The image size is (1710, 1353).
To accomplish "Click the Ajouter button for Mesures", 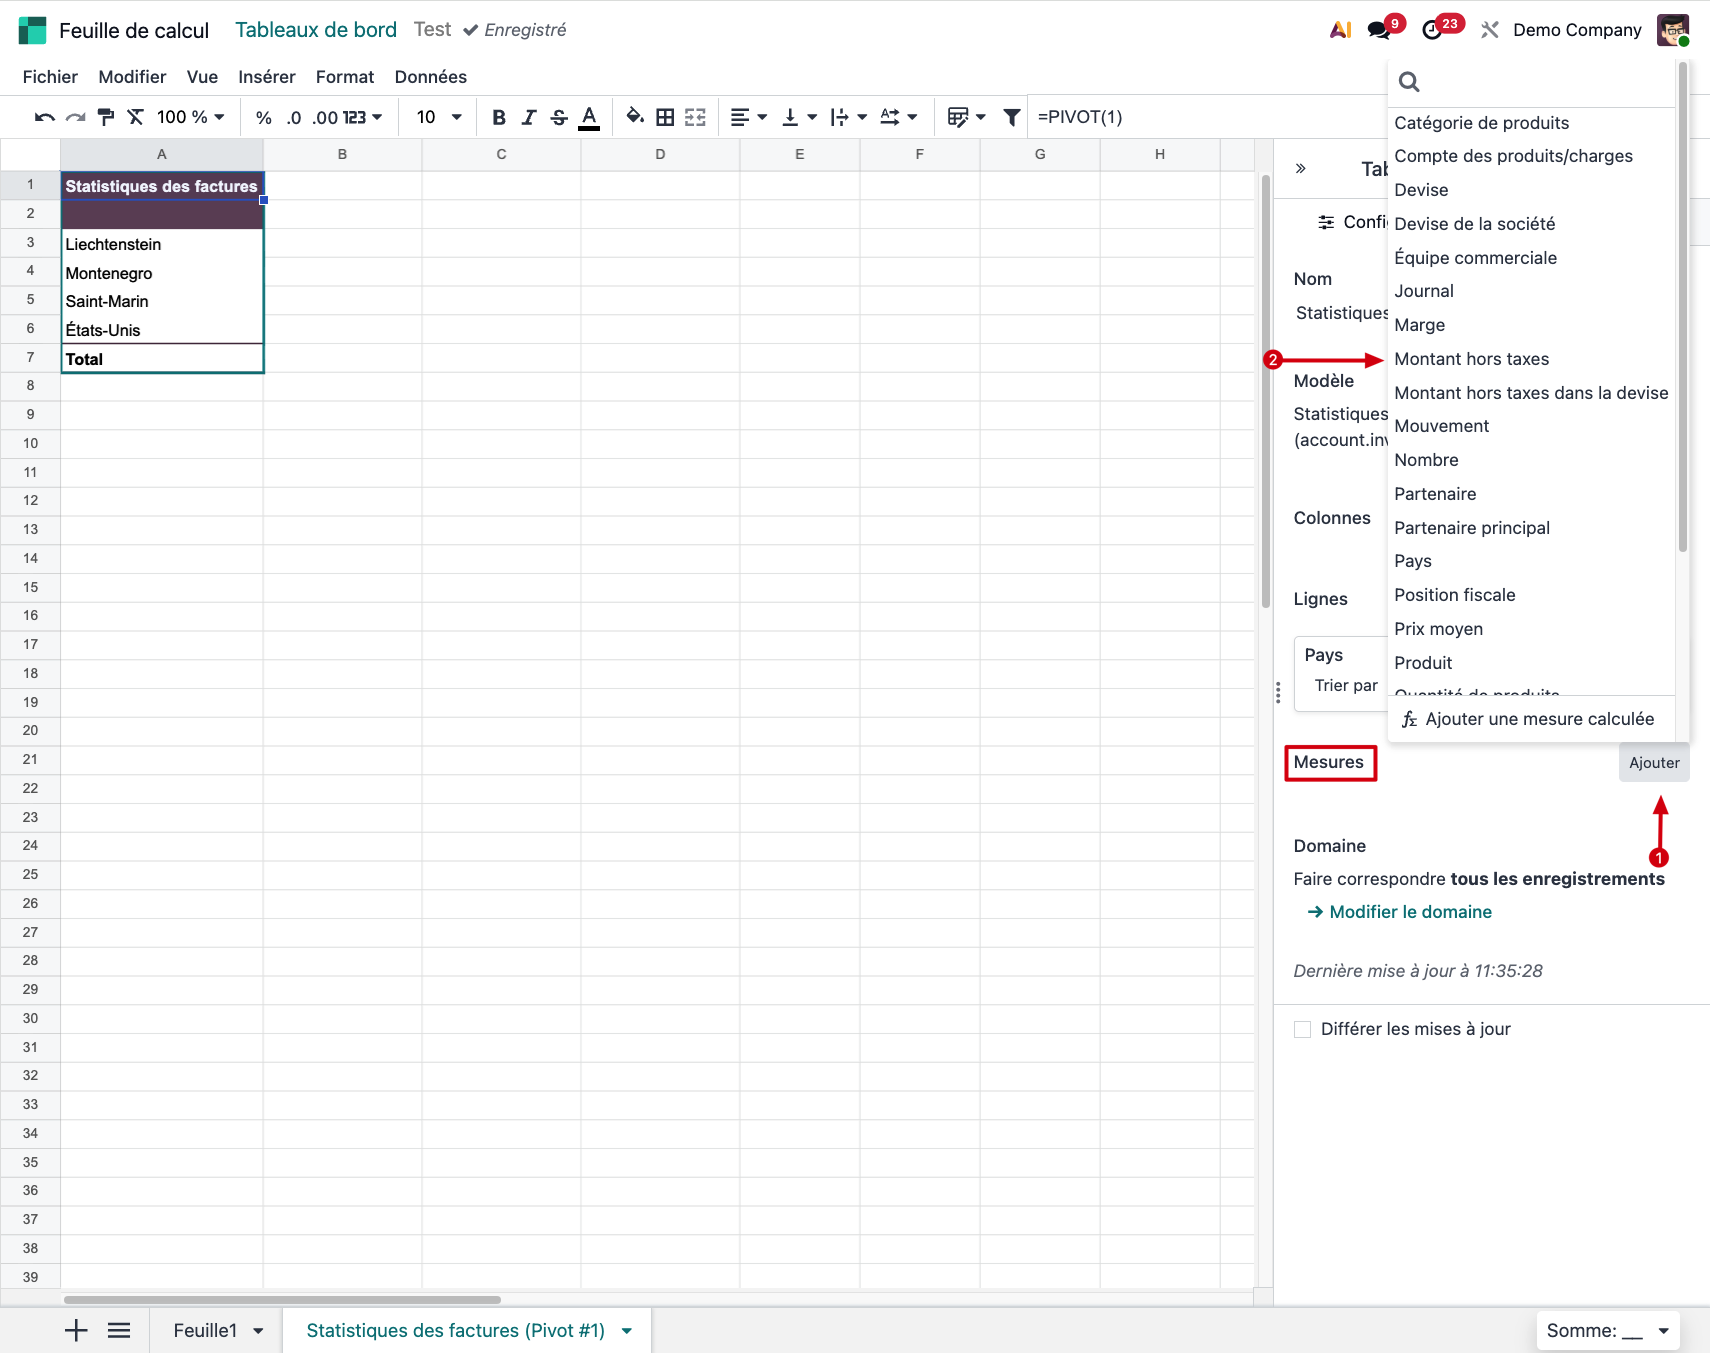I will (x=1654, y=762).
